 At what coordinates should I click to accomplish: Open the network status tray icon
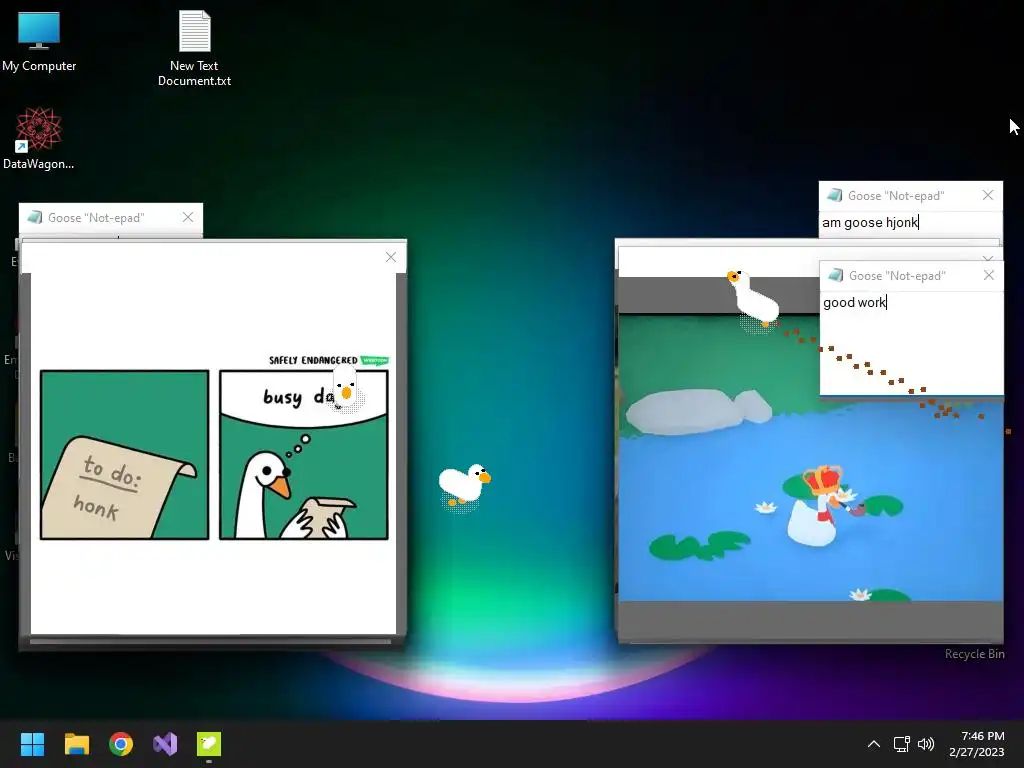pyautogui.click(x=901, y=744)
